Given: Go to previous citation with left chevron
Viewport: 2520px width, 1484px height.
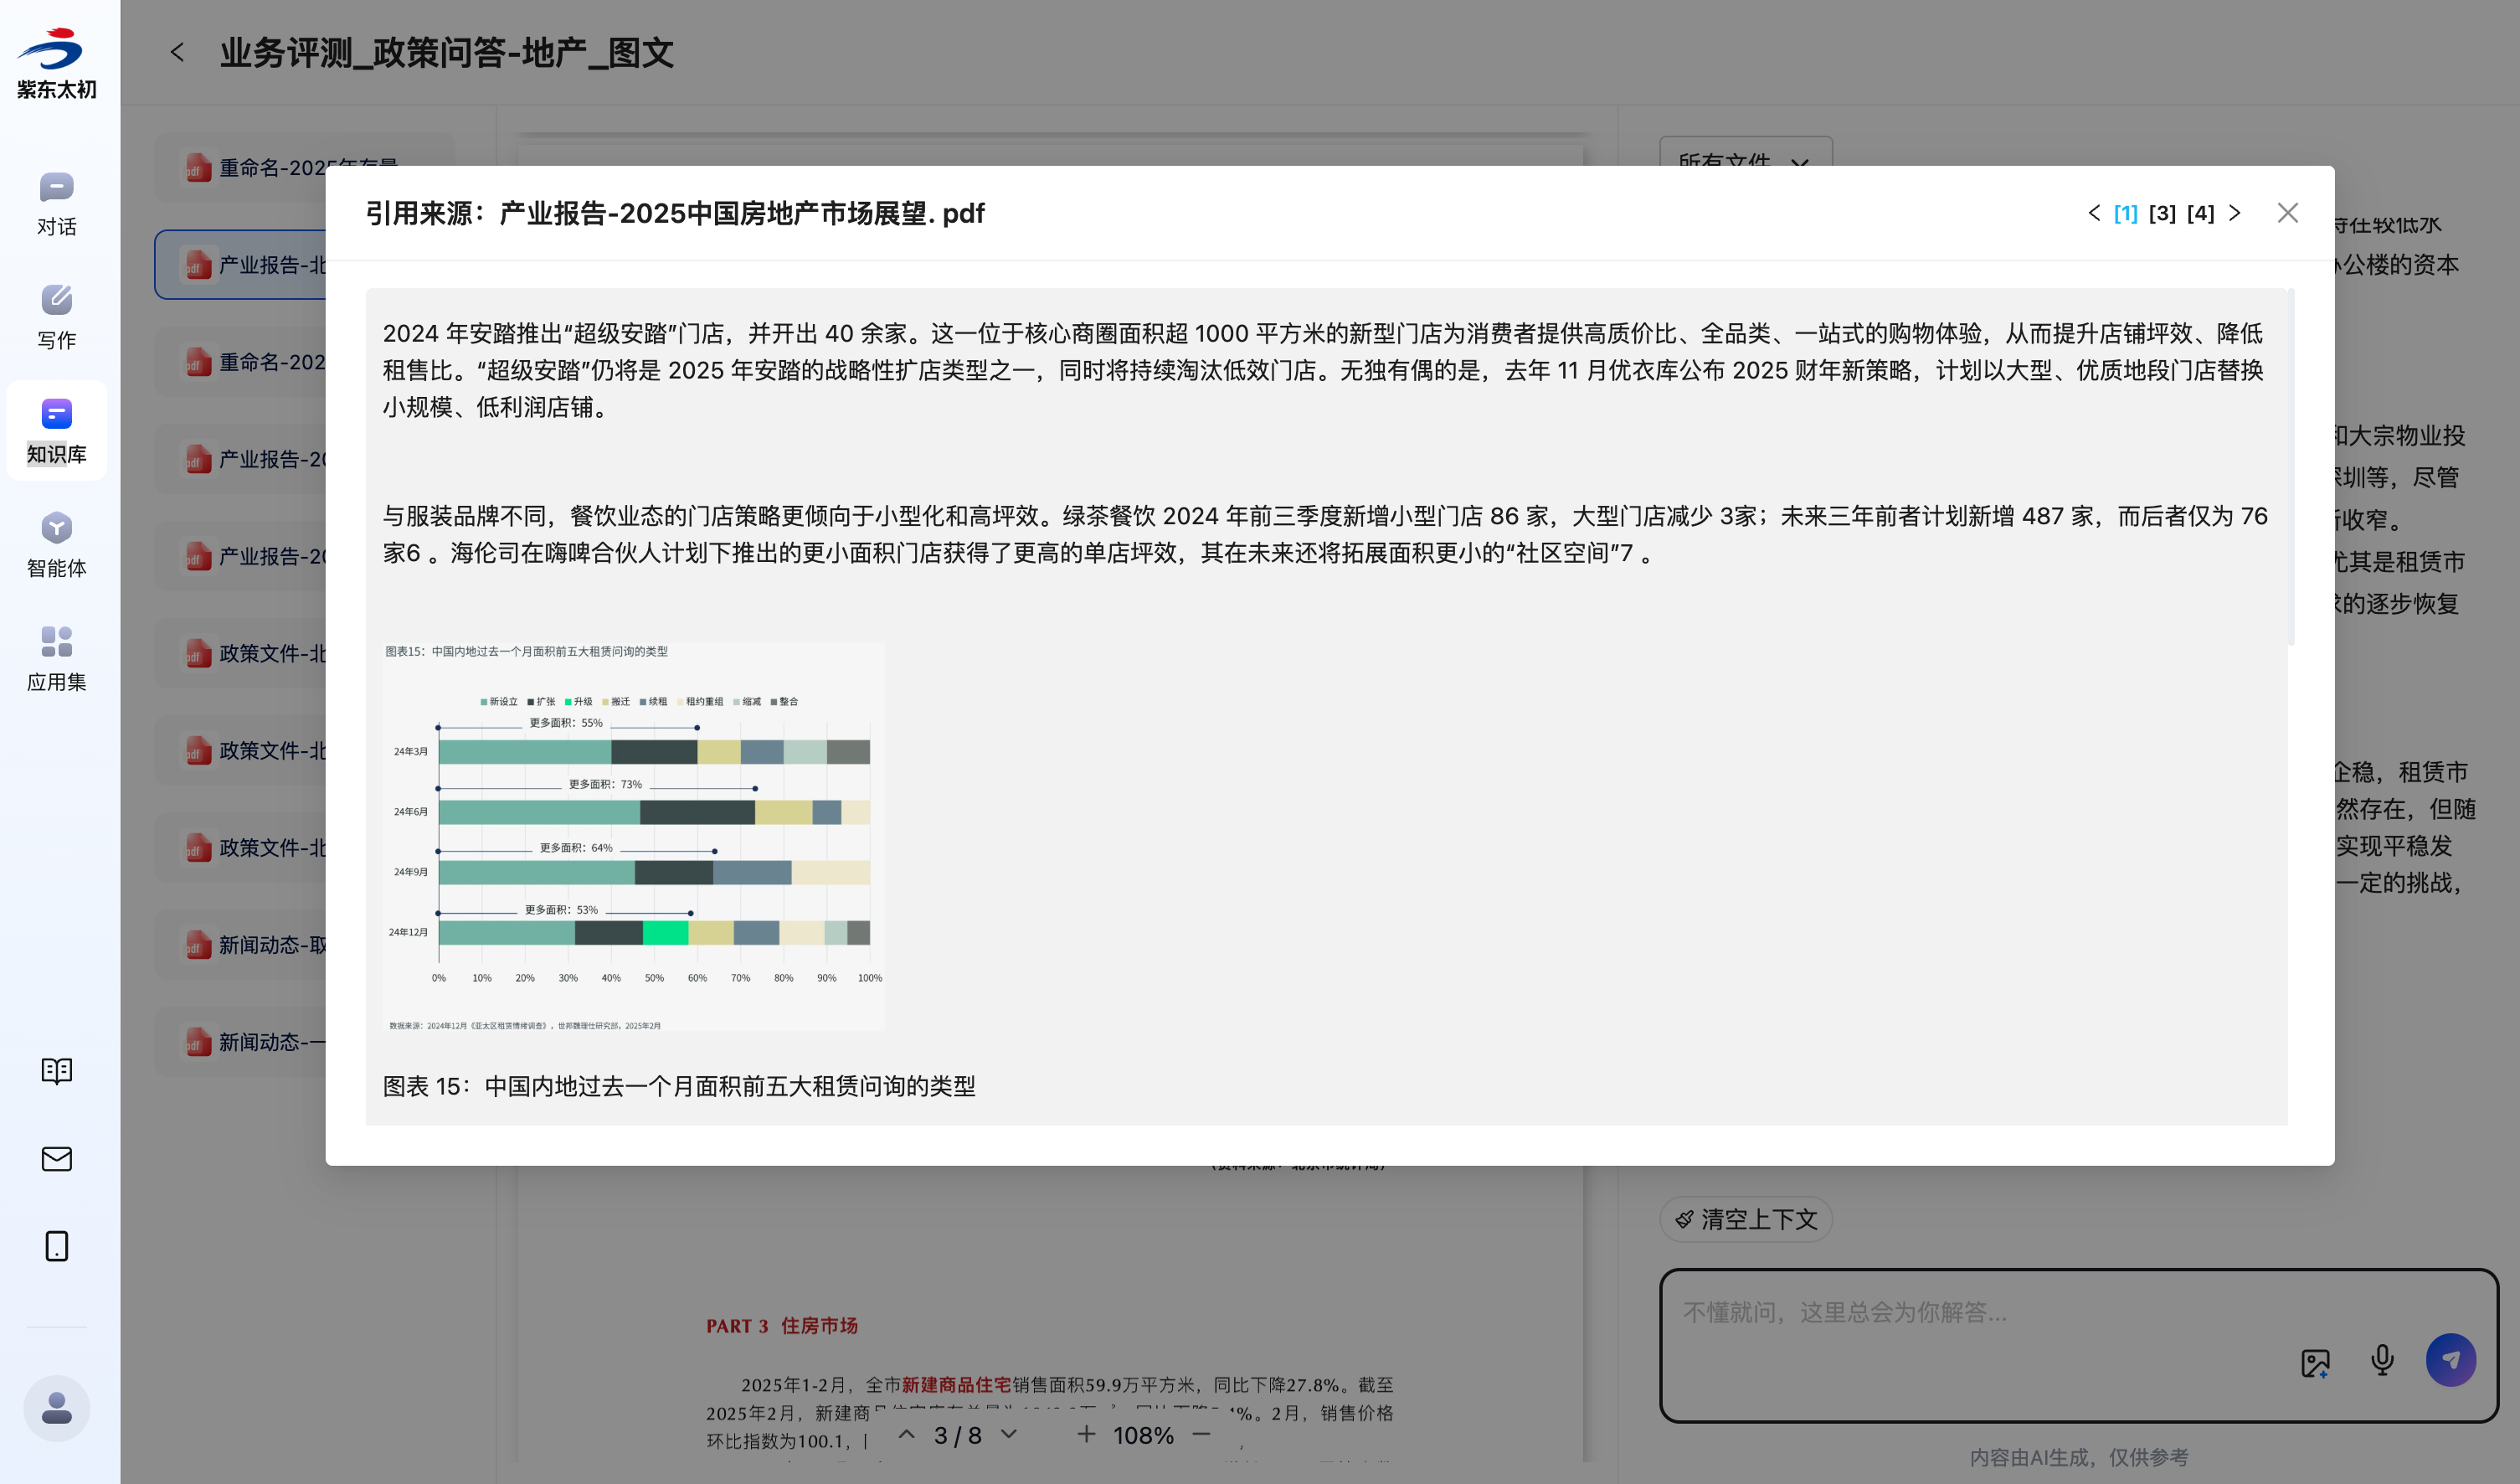Looking at the screenshot, I should pyautogui.click(x=2094, y=213).
